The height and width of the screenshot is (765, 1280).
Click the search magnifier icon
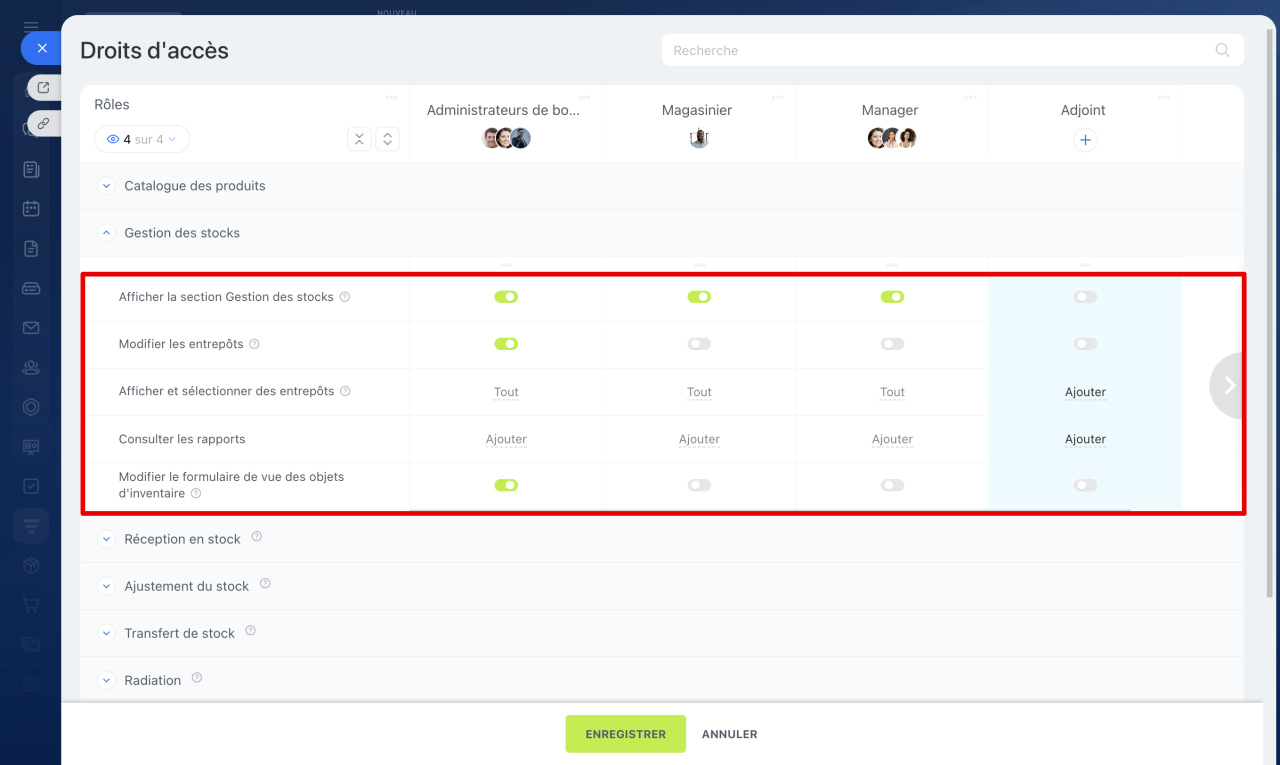pyautogui.click(x=1222, y=50)
